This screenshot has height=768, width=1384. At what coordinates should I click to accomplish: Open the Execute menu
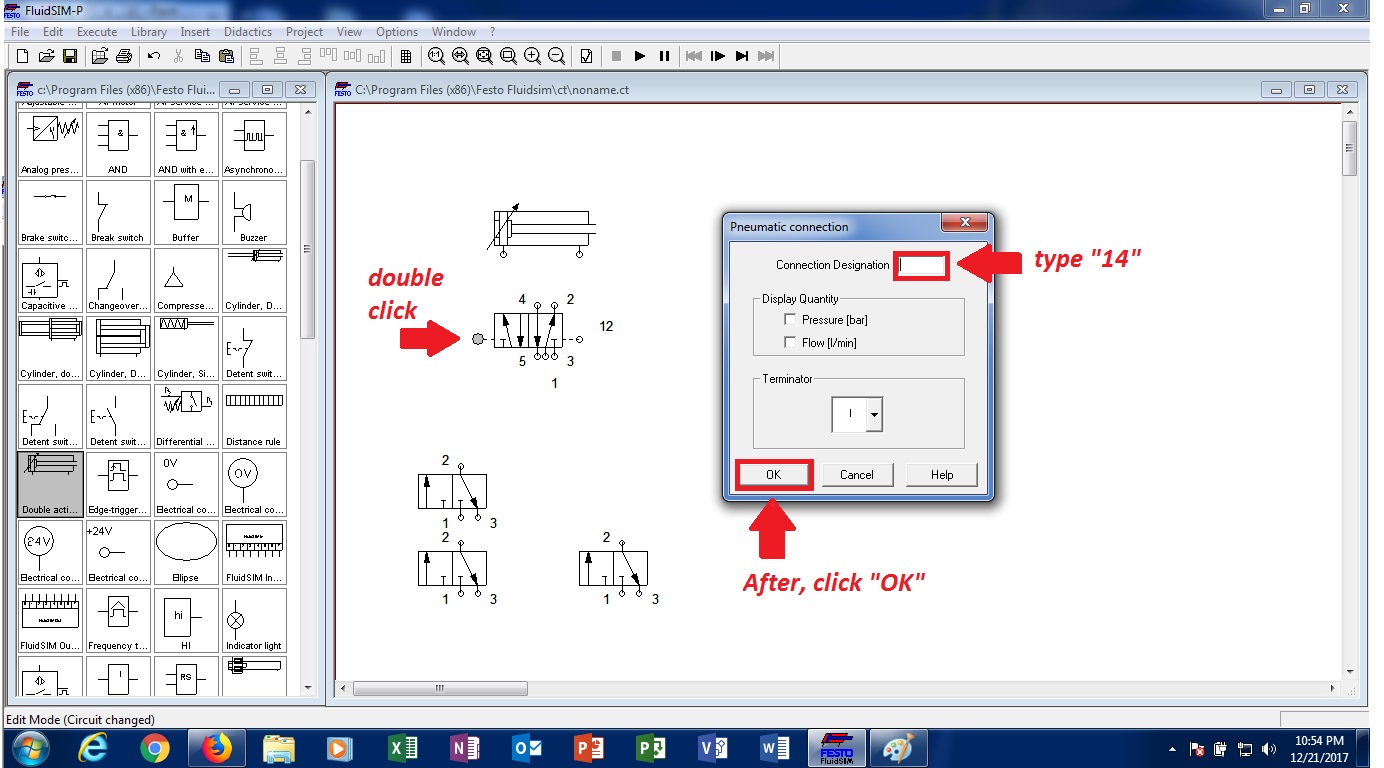(97, 32)
